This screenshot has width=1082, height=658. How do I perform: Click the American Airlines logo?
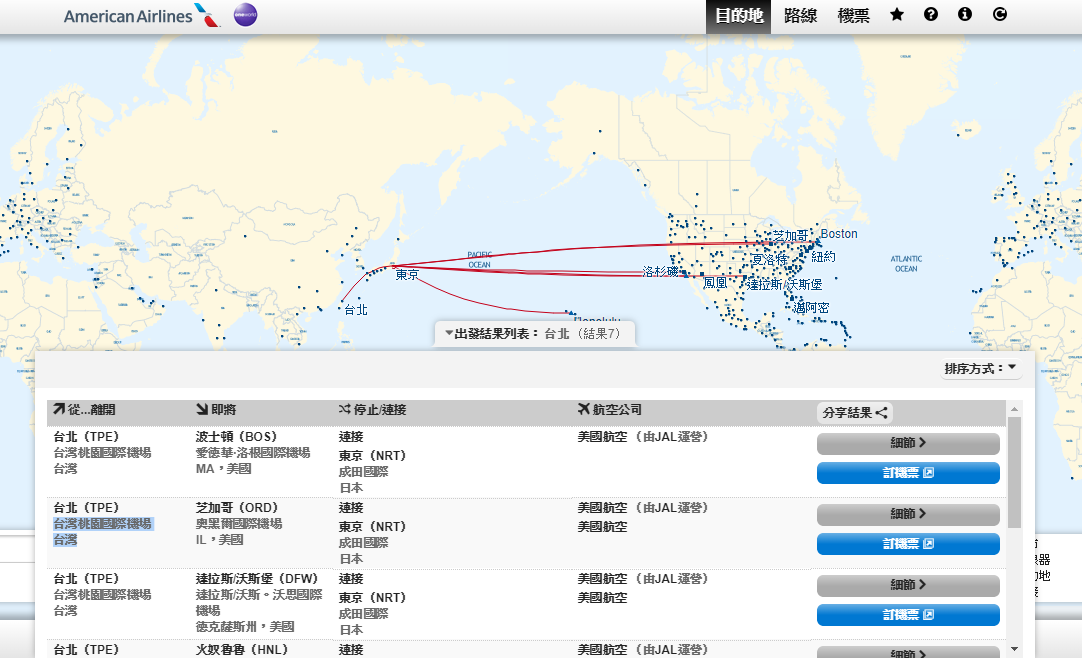[142, 16]
